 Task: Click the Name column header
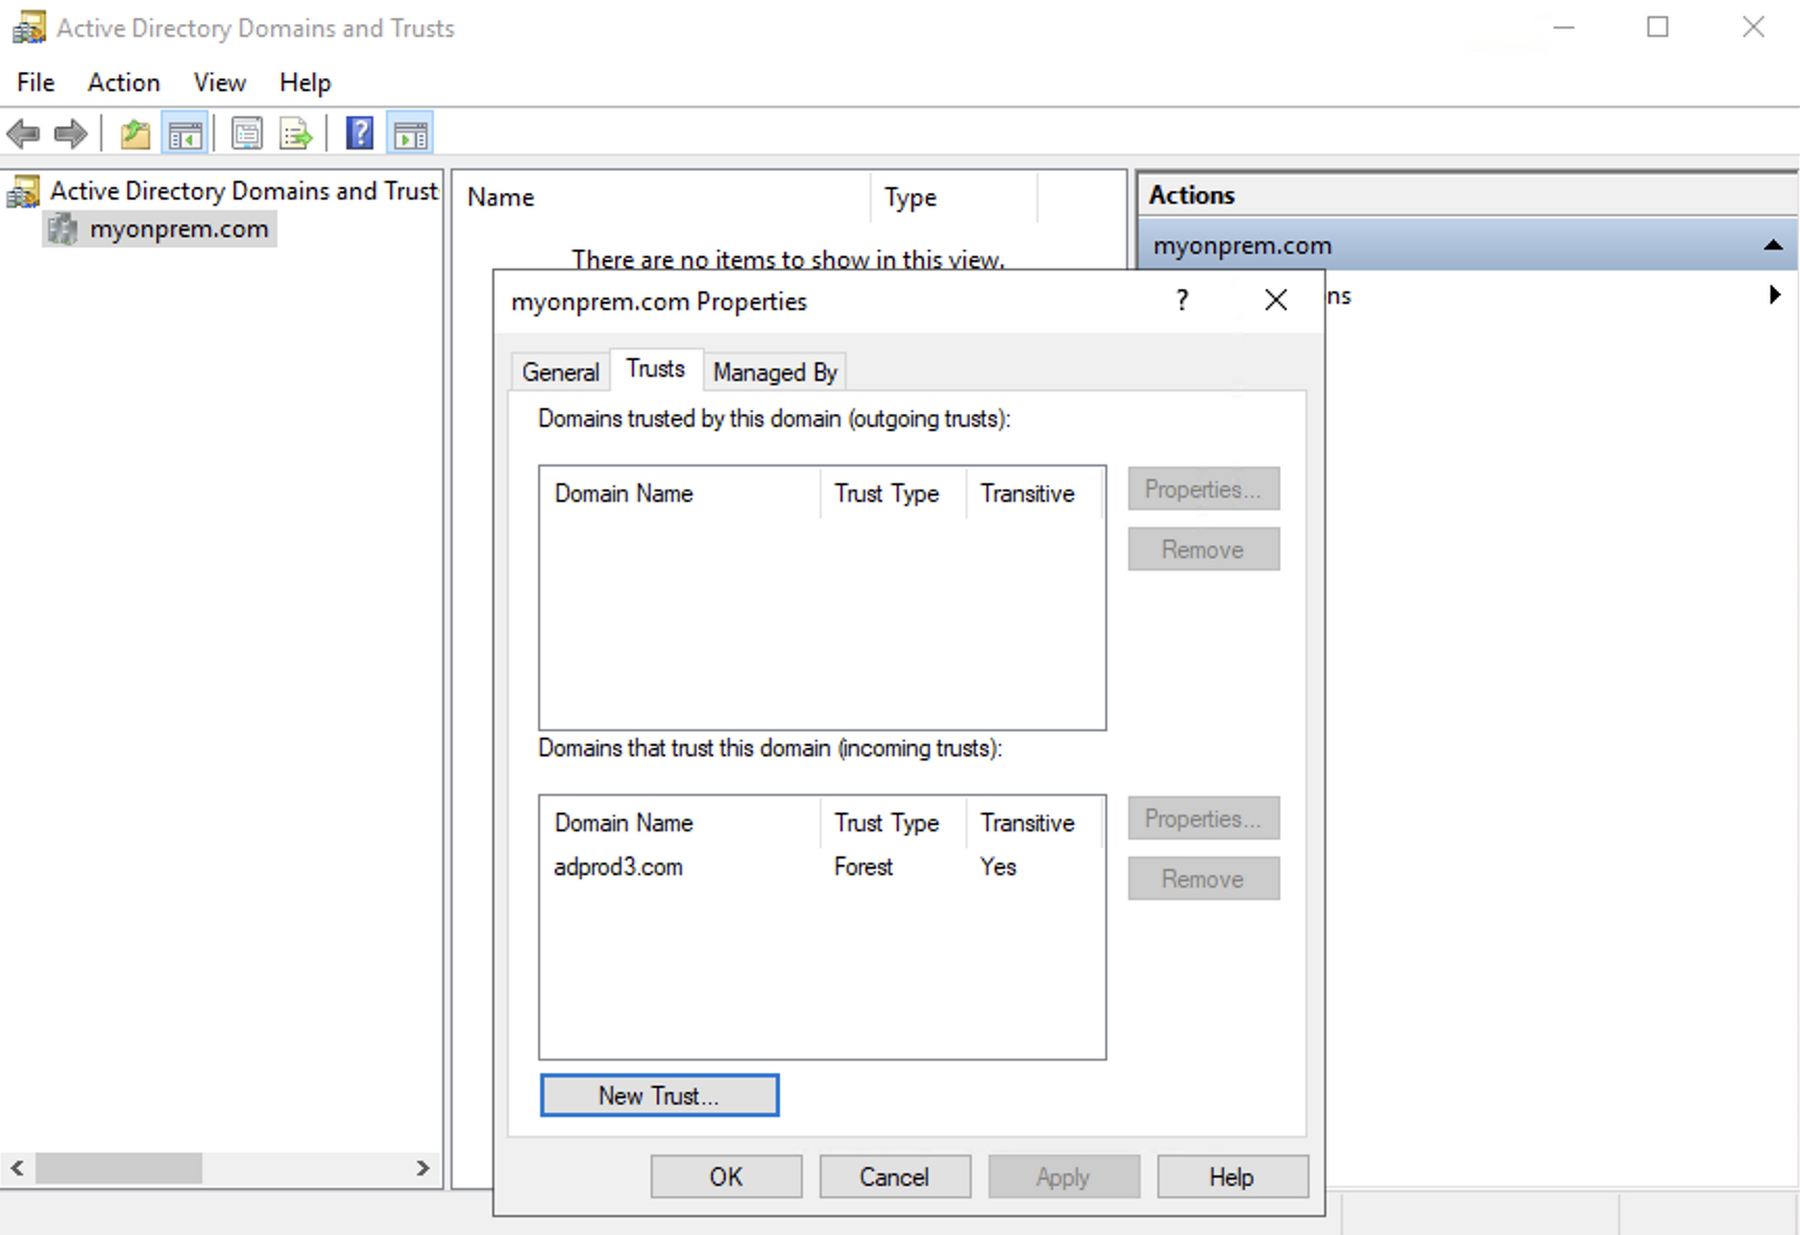[x=662, y=197]
